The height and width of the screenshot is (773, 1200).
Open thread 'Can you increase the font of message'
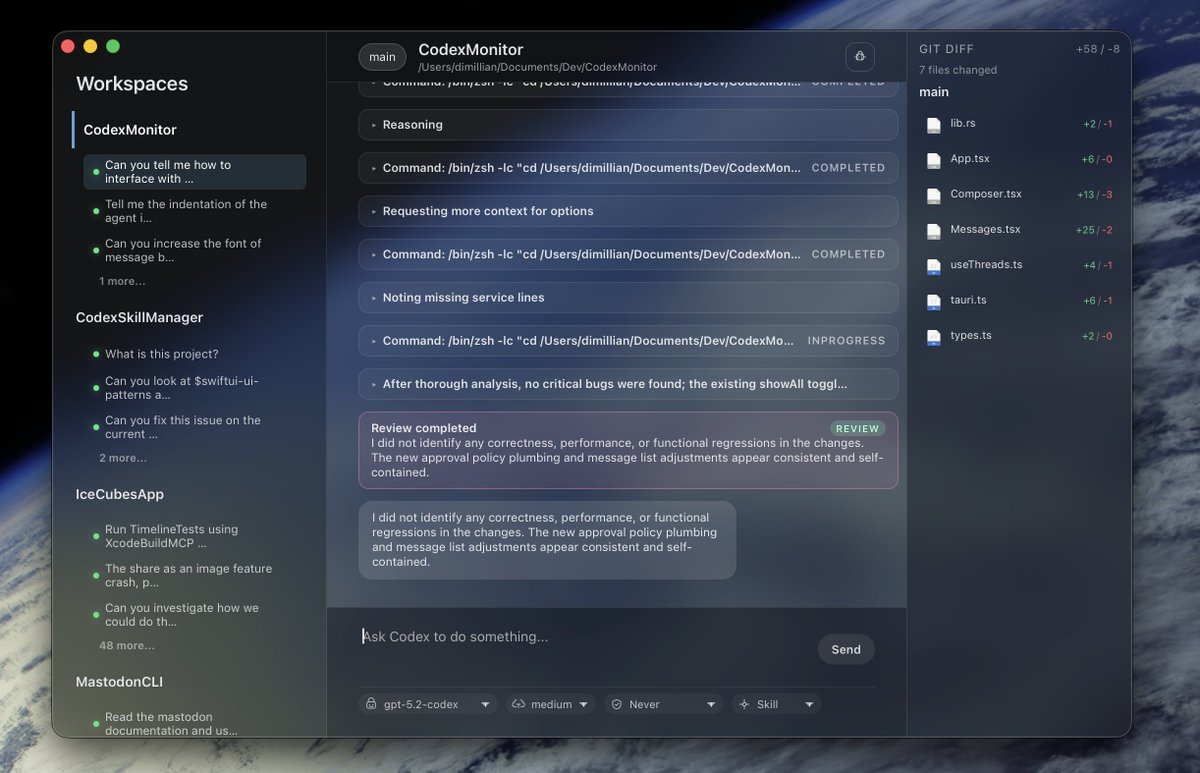195,250
